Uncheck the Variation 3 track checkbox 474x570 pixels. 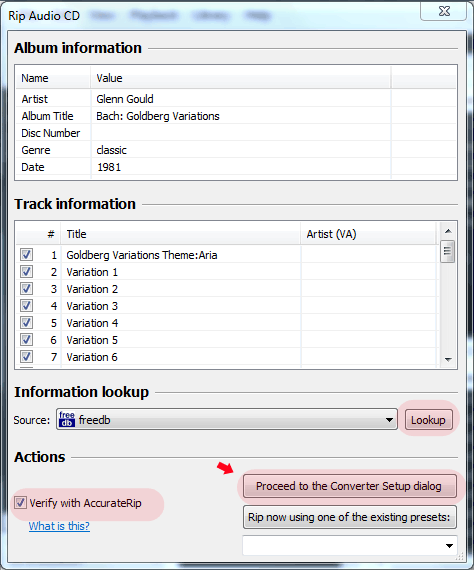click(x=26, y=305)
